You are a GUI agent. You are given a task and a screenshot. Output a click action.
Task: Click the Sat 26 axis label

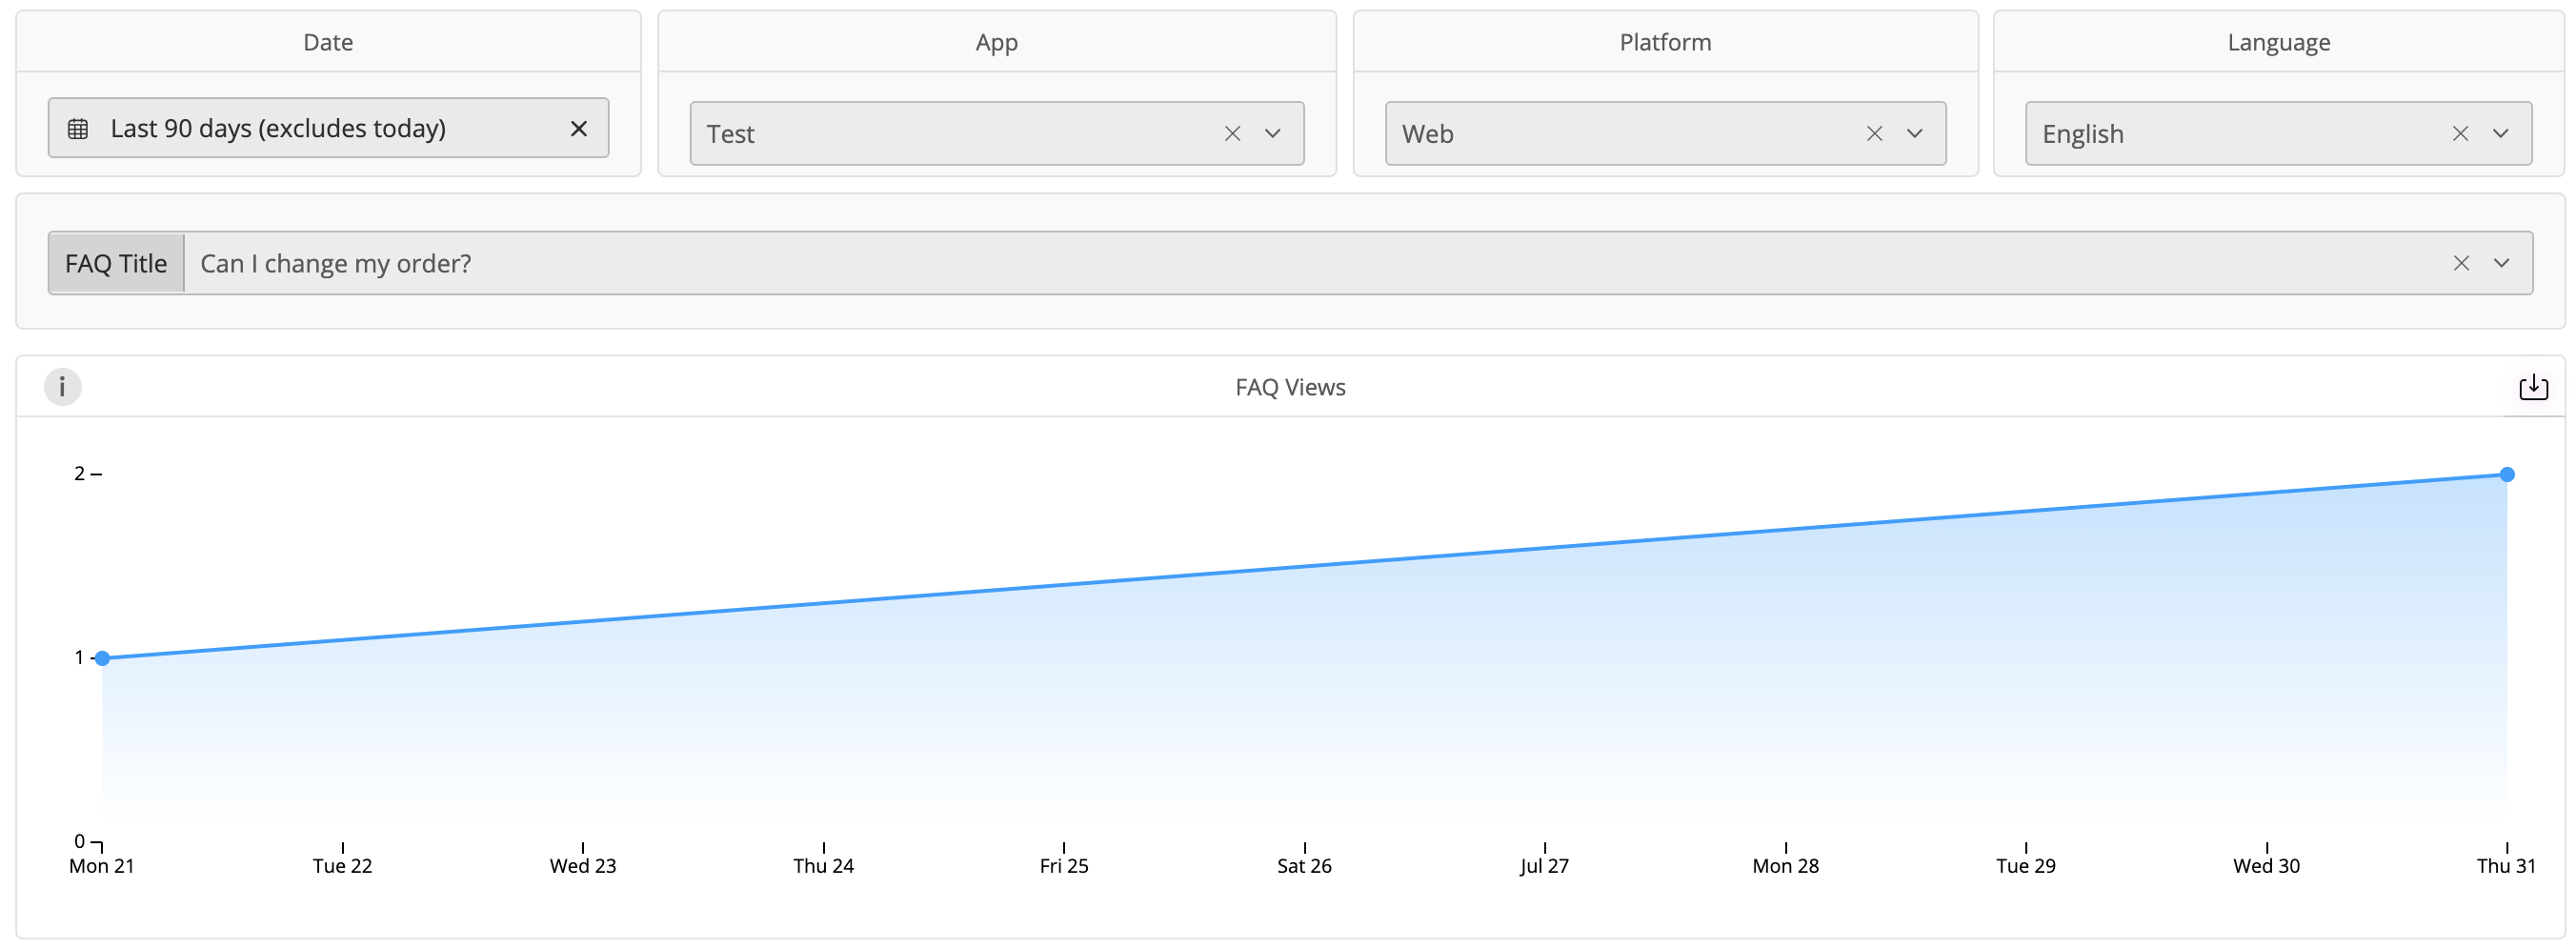1304,866
